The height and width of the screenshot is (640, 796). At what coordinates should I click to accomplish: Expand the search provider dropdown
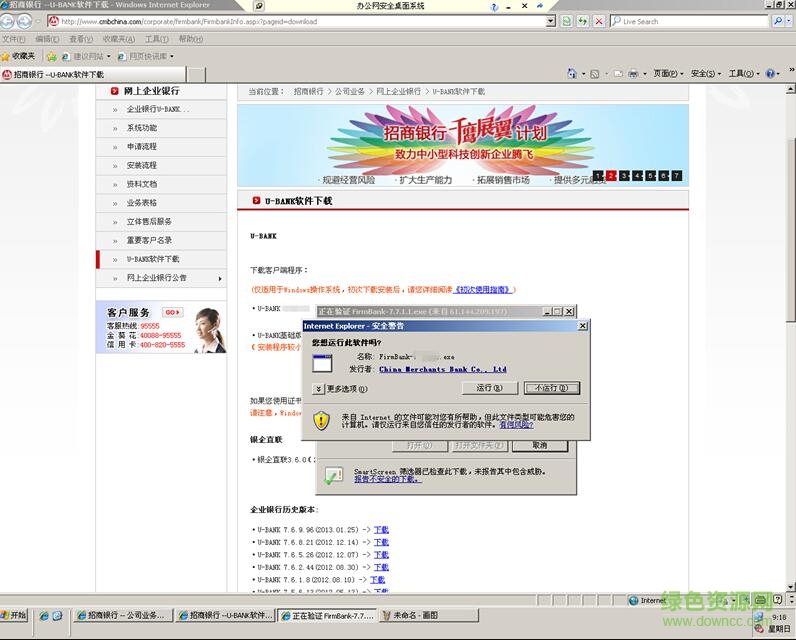789,21
